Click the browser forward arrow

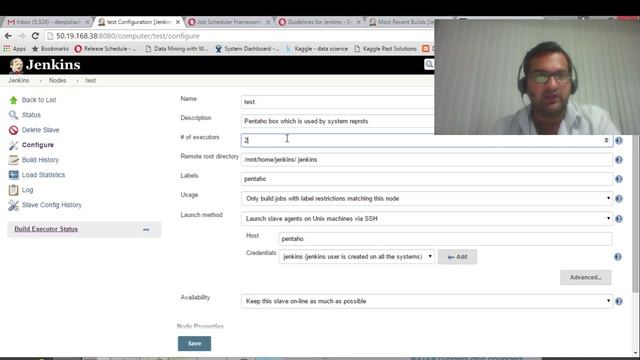click(22, 36)
